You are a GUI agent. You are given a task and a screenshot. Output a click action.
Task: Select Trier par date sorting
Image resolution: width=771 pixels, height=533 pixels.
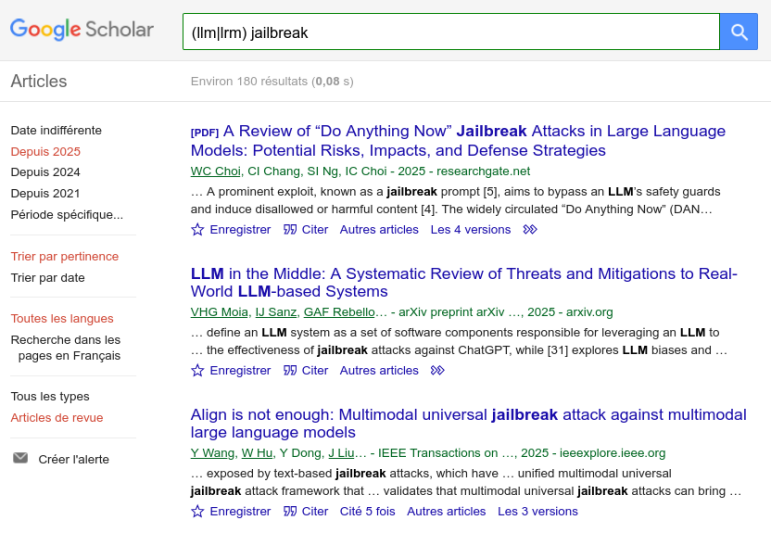47,278
